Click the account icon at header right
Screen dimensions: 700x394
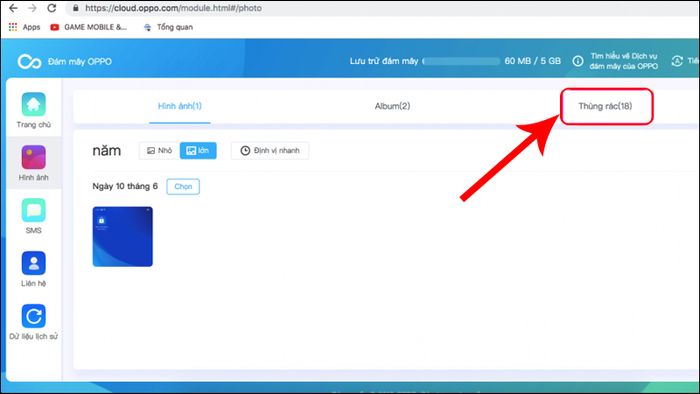tap(677, 61)
